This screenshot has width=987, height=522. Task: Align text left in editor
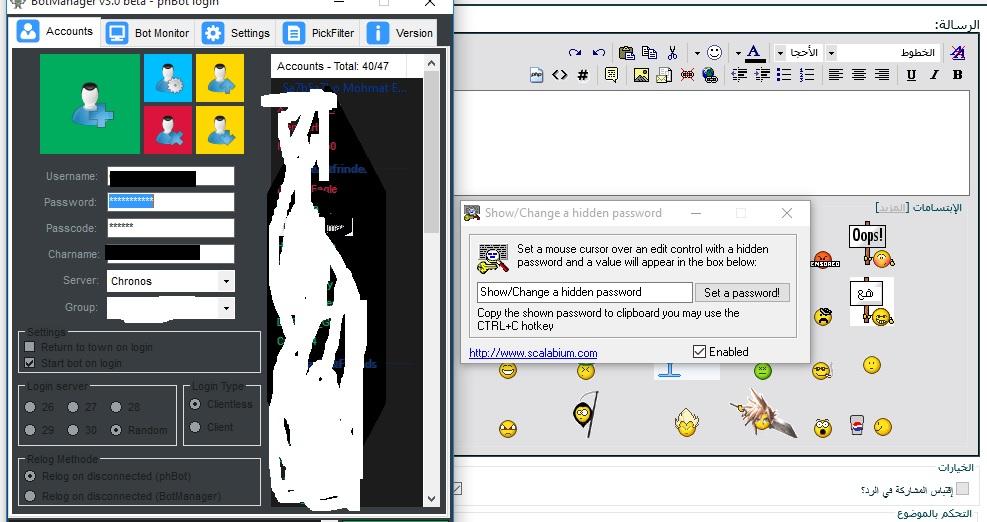point(835,75)
